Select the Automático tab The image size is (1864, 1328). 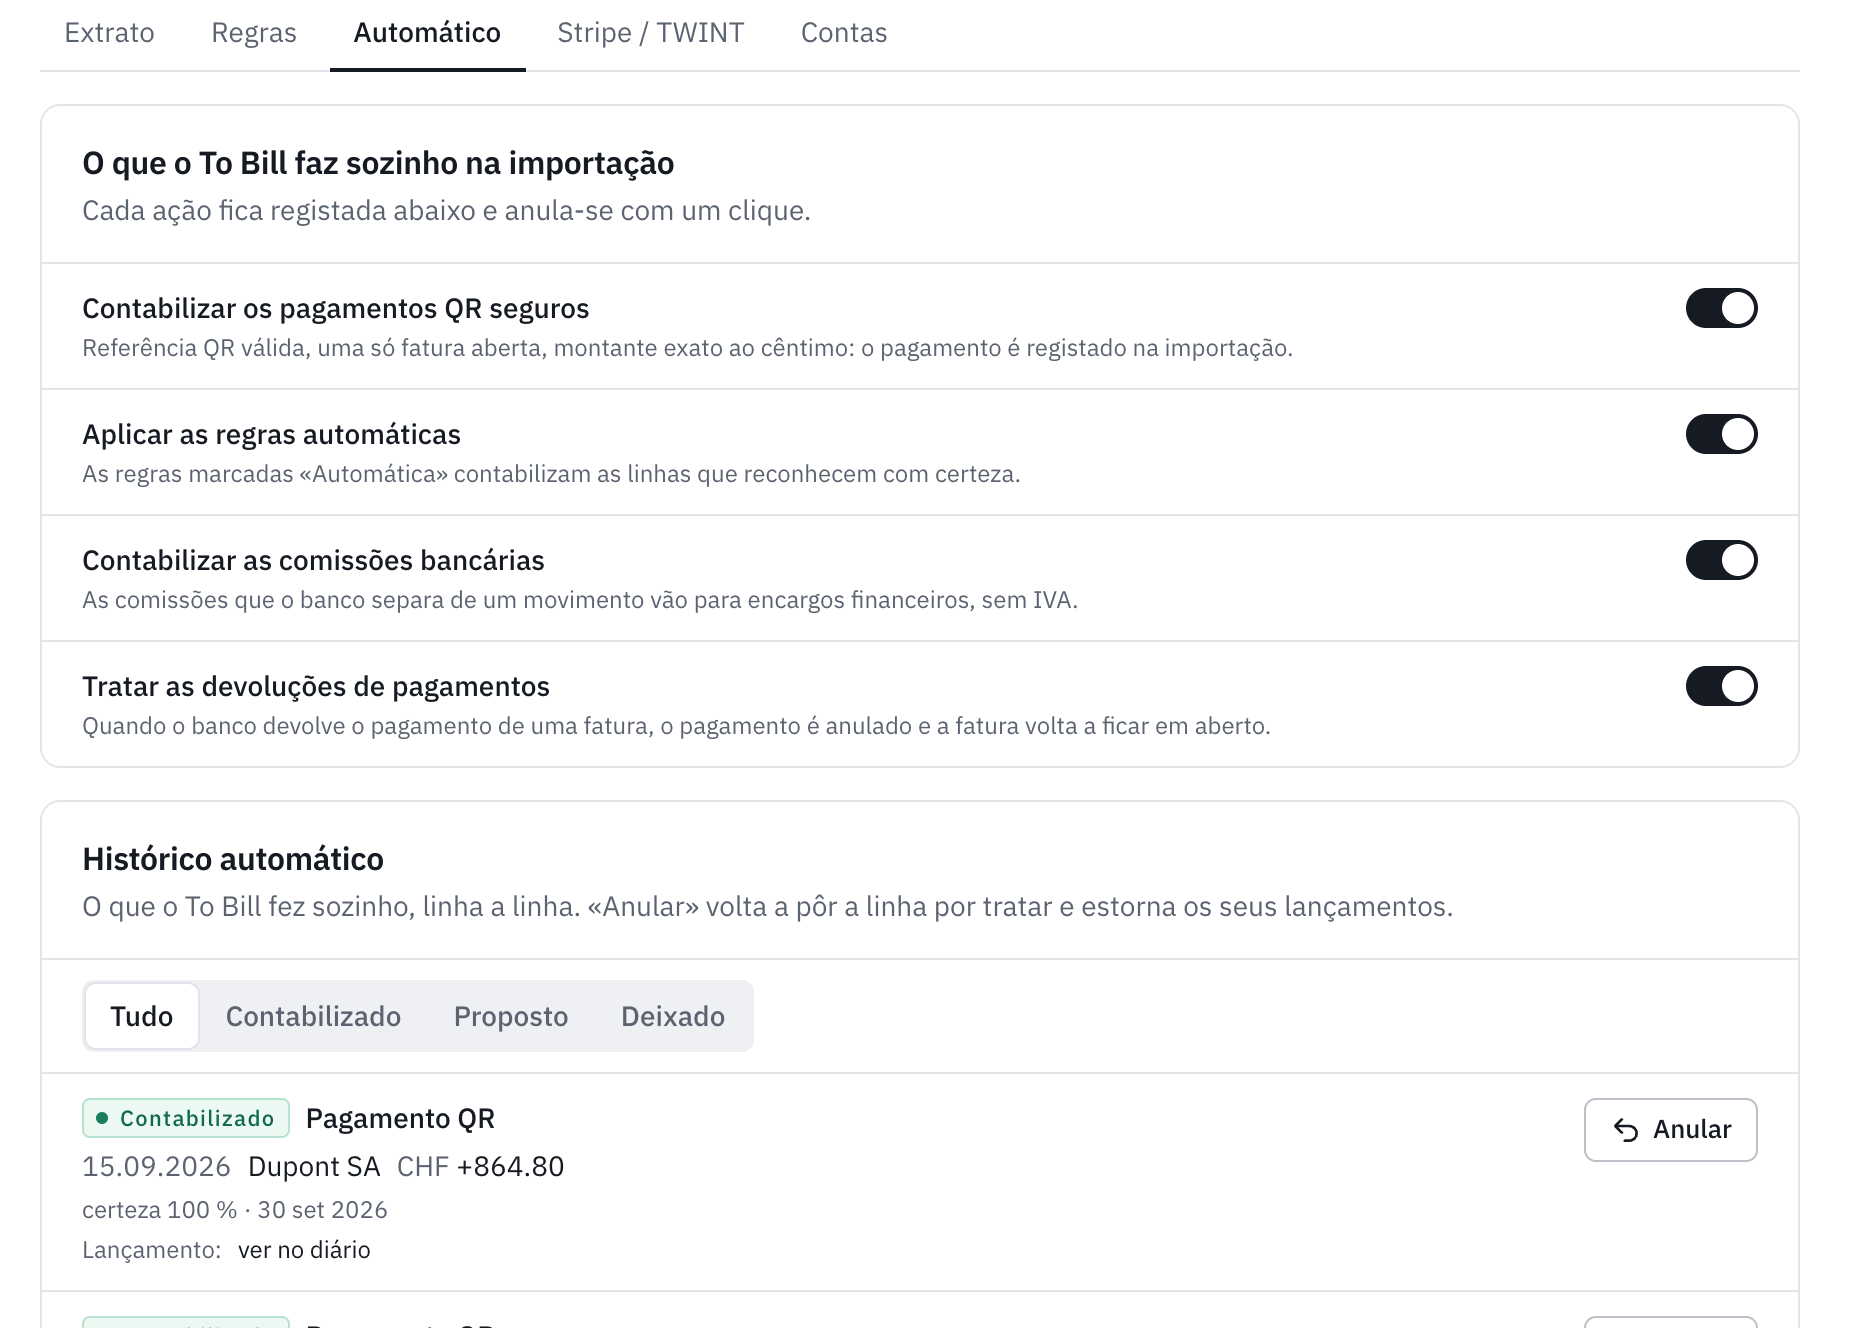(427, 33)
